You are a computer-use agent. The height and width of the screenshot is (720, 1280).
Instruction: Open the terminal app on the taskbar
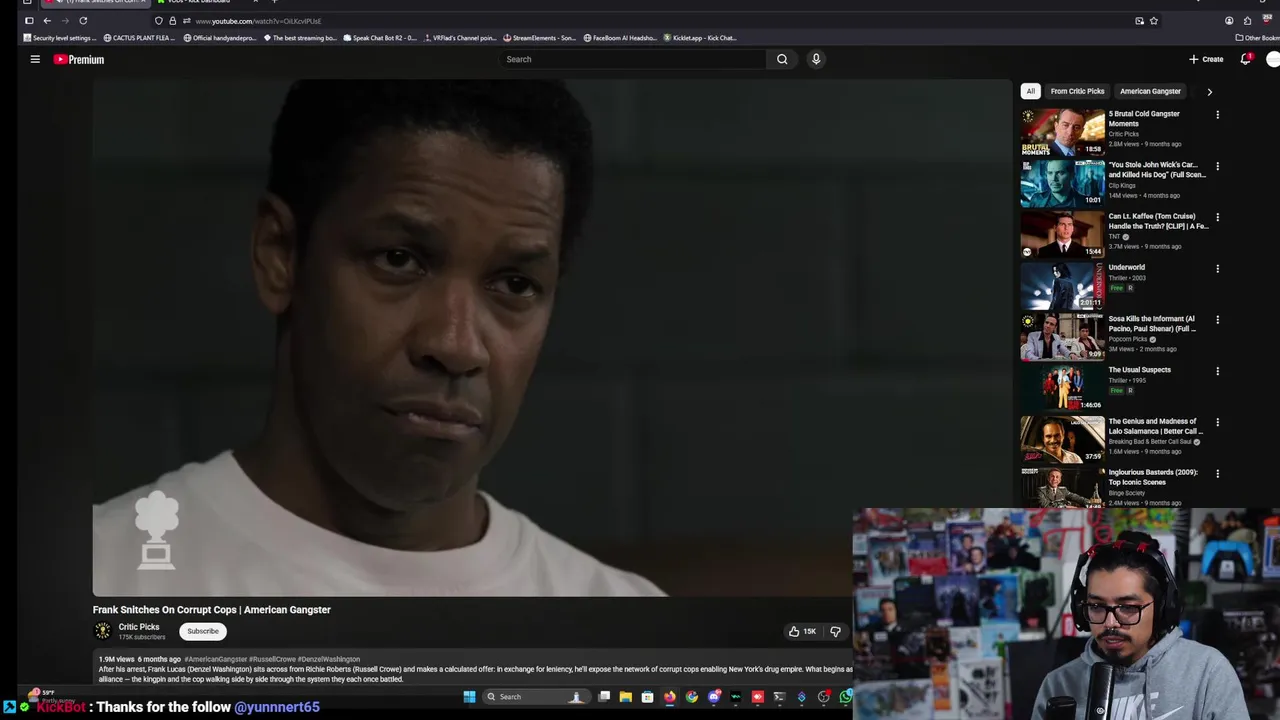tap(780, 697)
